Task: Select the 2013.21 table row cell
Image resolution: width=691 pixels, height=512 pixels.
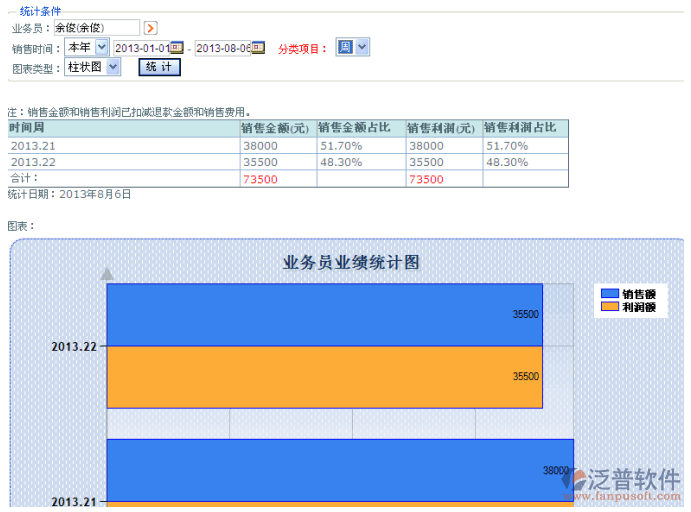Action: [122, 145]
